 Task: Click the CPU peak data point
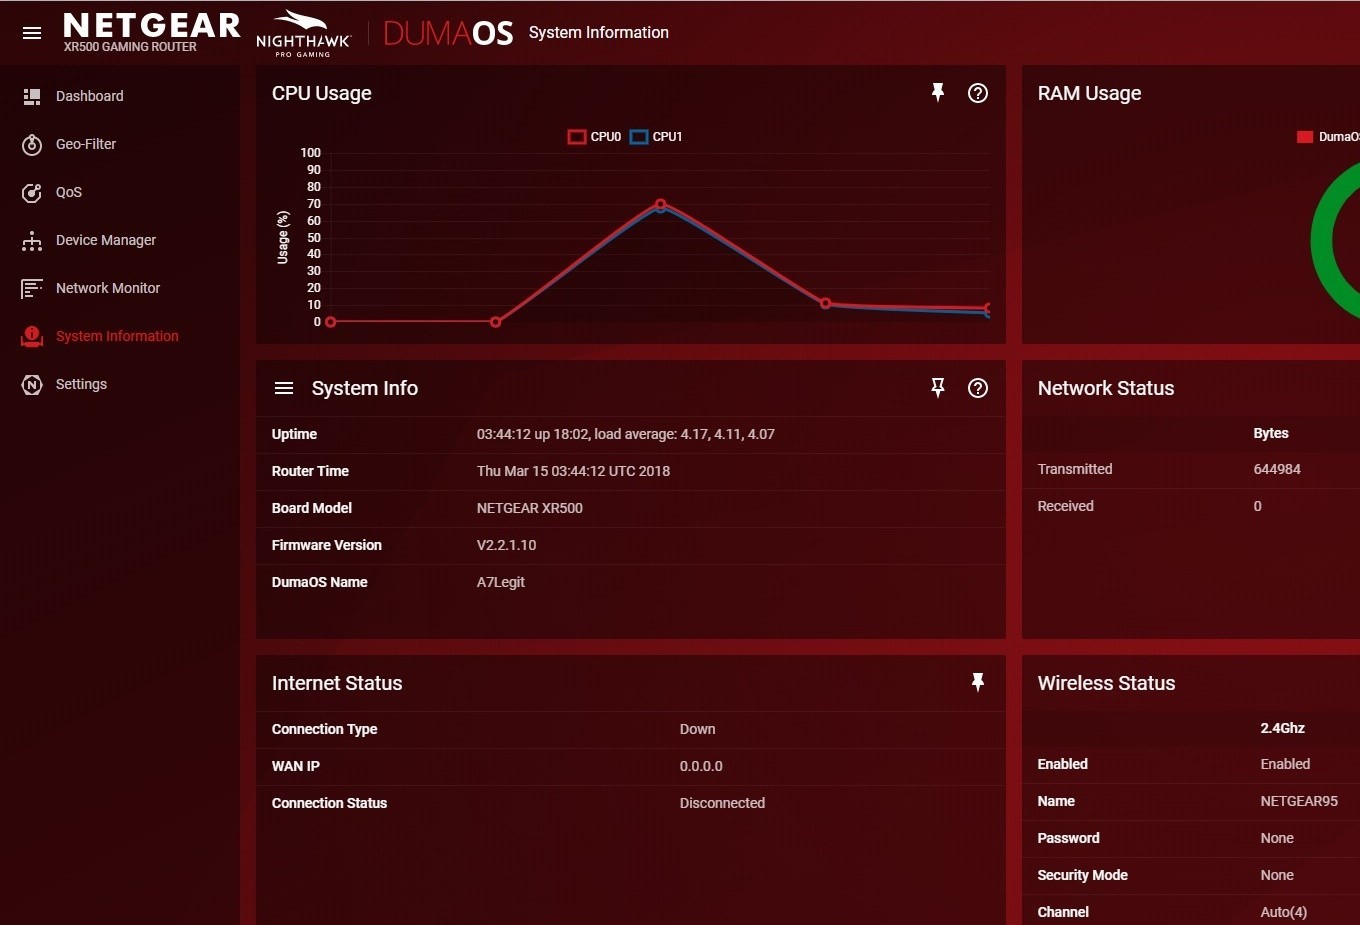(660, 204)
